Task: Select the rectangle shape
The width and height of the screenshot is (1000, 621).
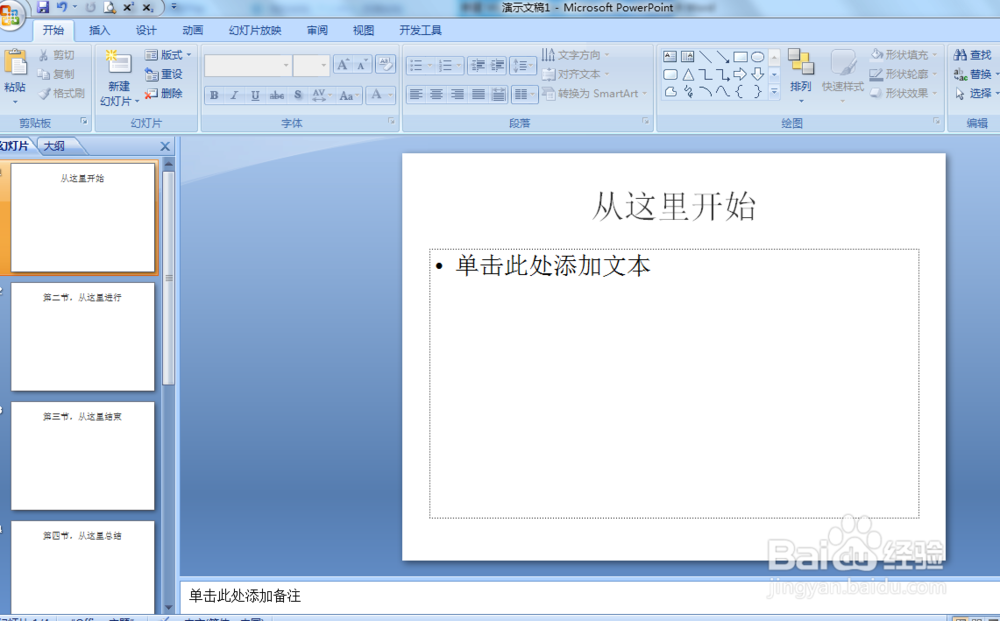Action: point(740,56)
